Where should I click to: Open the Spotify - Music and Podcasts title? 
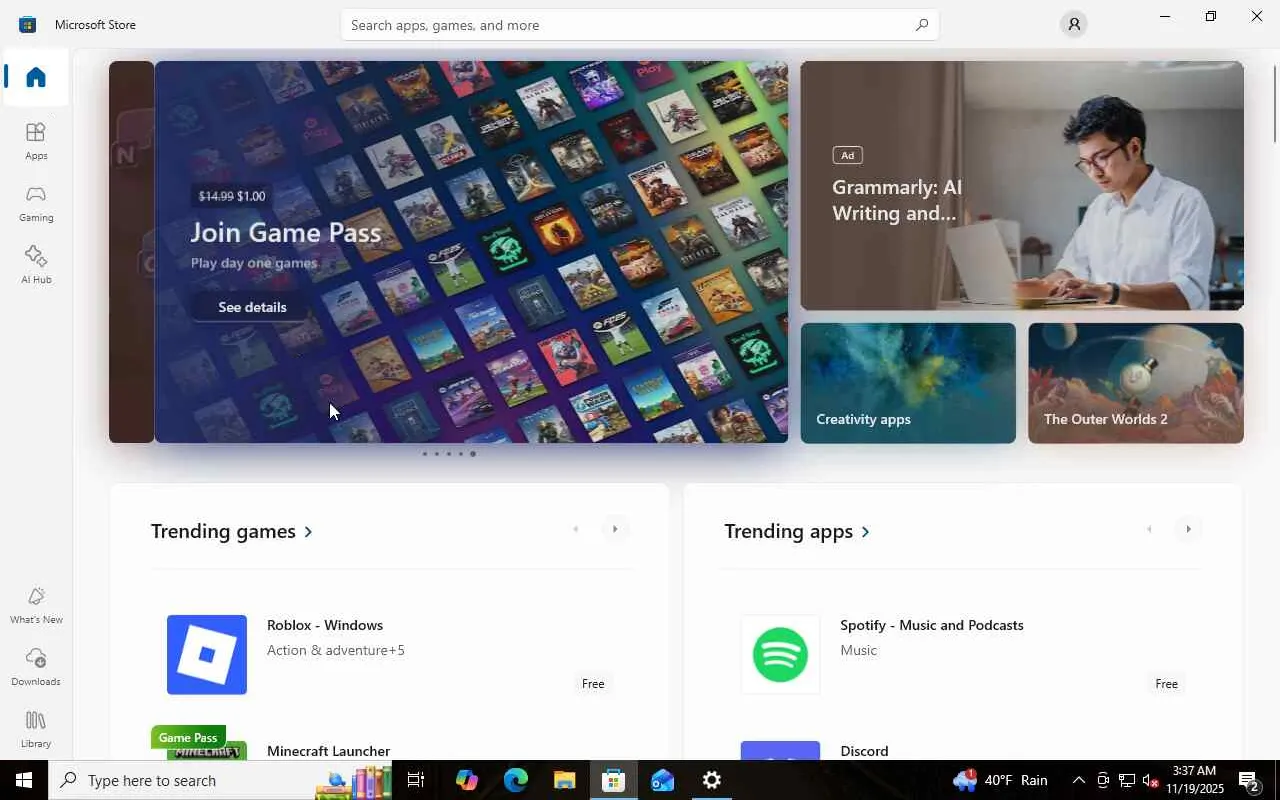(x=932, y=625)
